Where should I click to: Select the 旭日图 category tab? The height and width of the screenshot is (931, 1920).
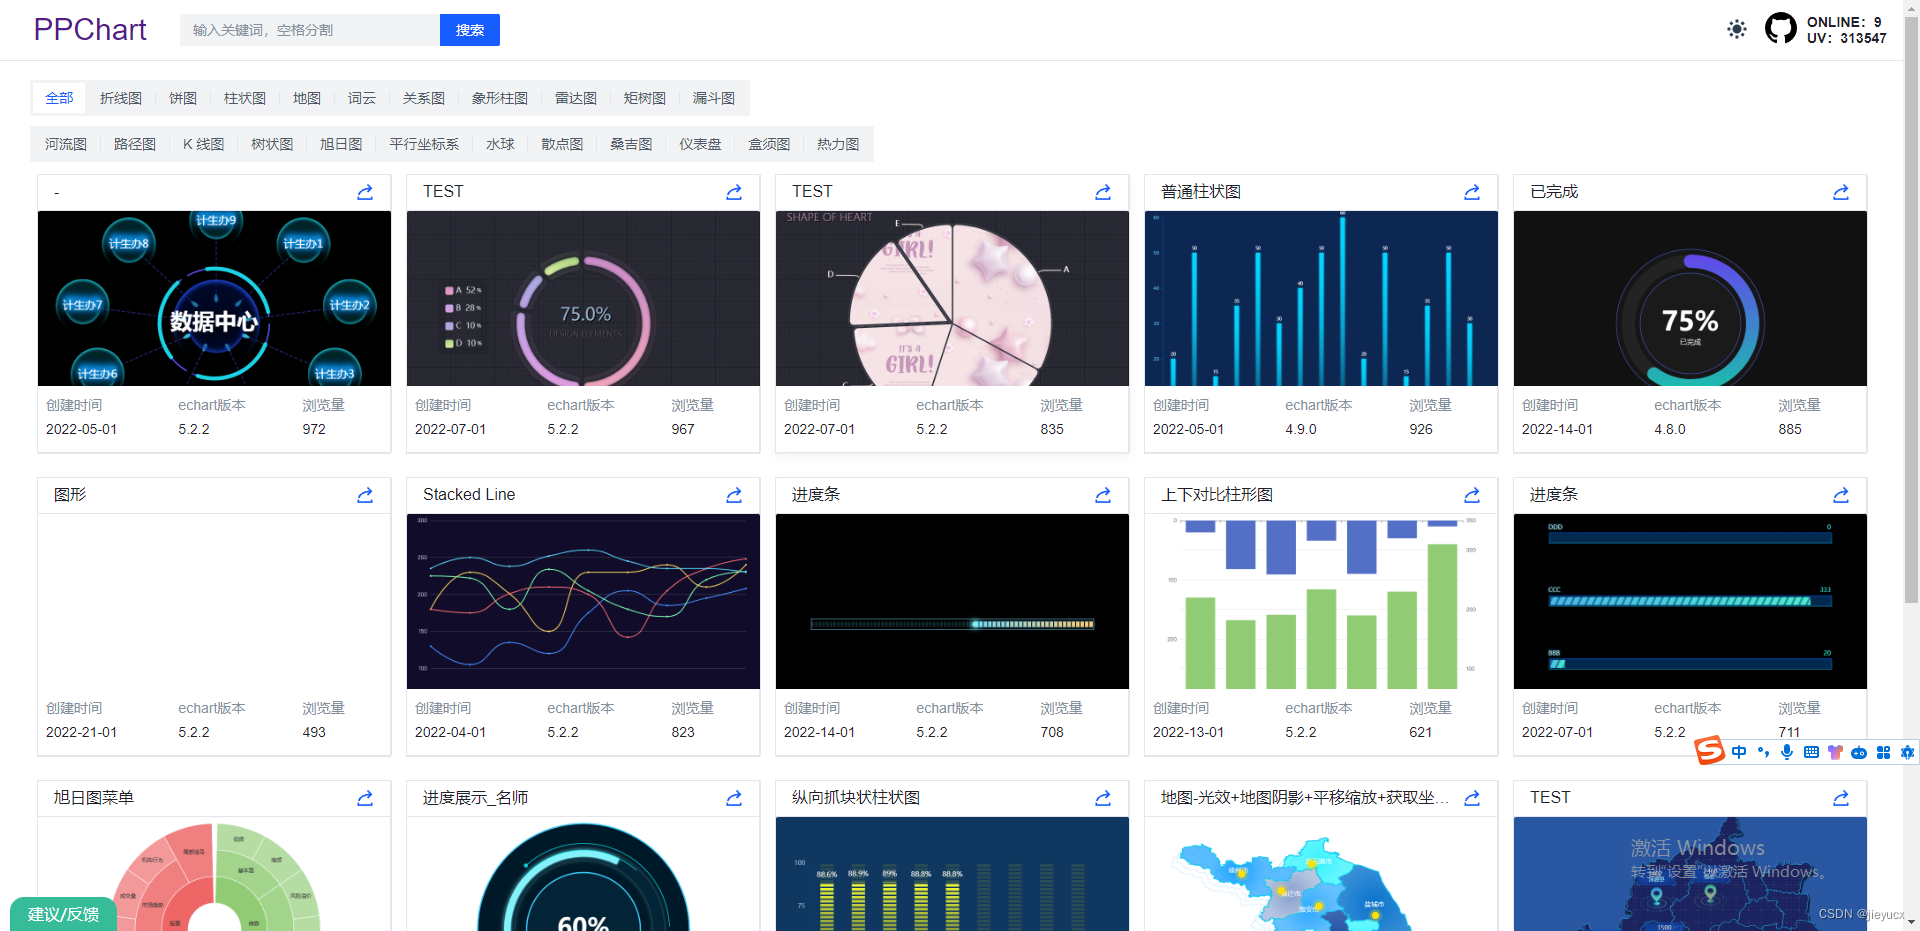341,144
